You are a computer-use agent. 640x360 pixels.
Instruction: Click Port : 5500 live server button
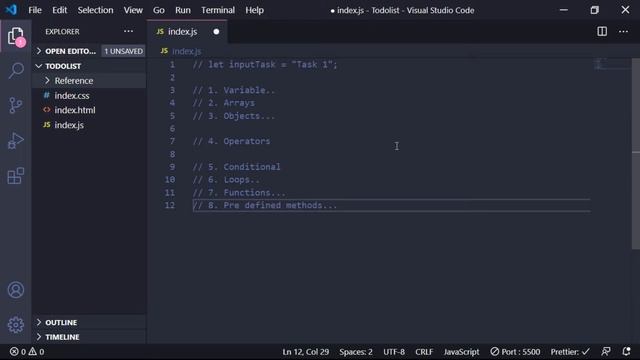tap(515, 351)
